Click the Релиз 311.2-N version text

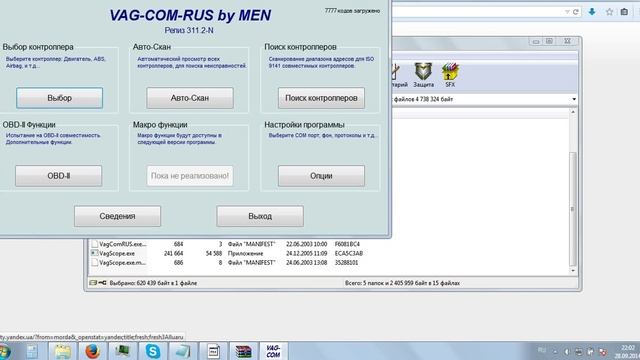pyautogui.click(x=189, y=30)
